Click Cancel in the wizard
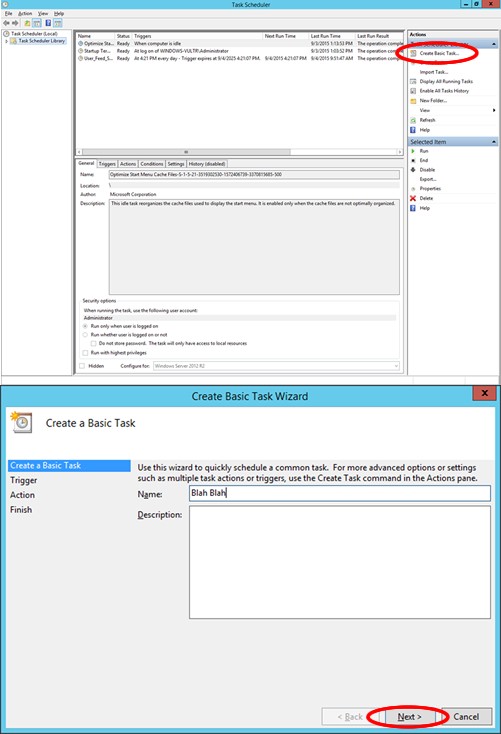 pyautogui.click(x=466, y=717)
